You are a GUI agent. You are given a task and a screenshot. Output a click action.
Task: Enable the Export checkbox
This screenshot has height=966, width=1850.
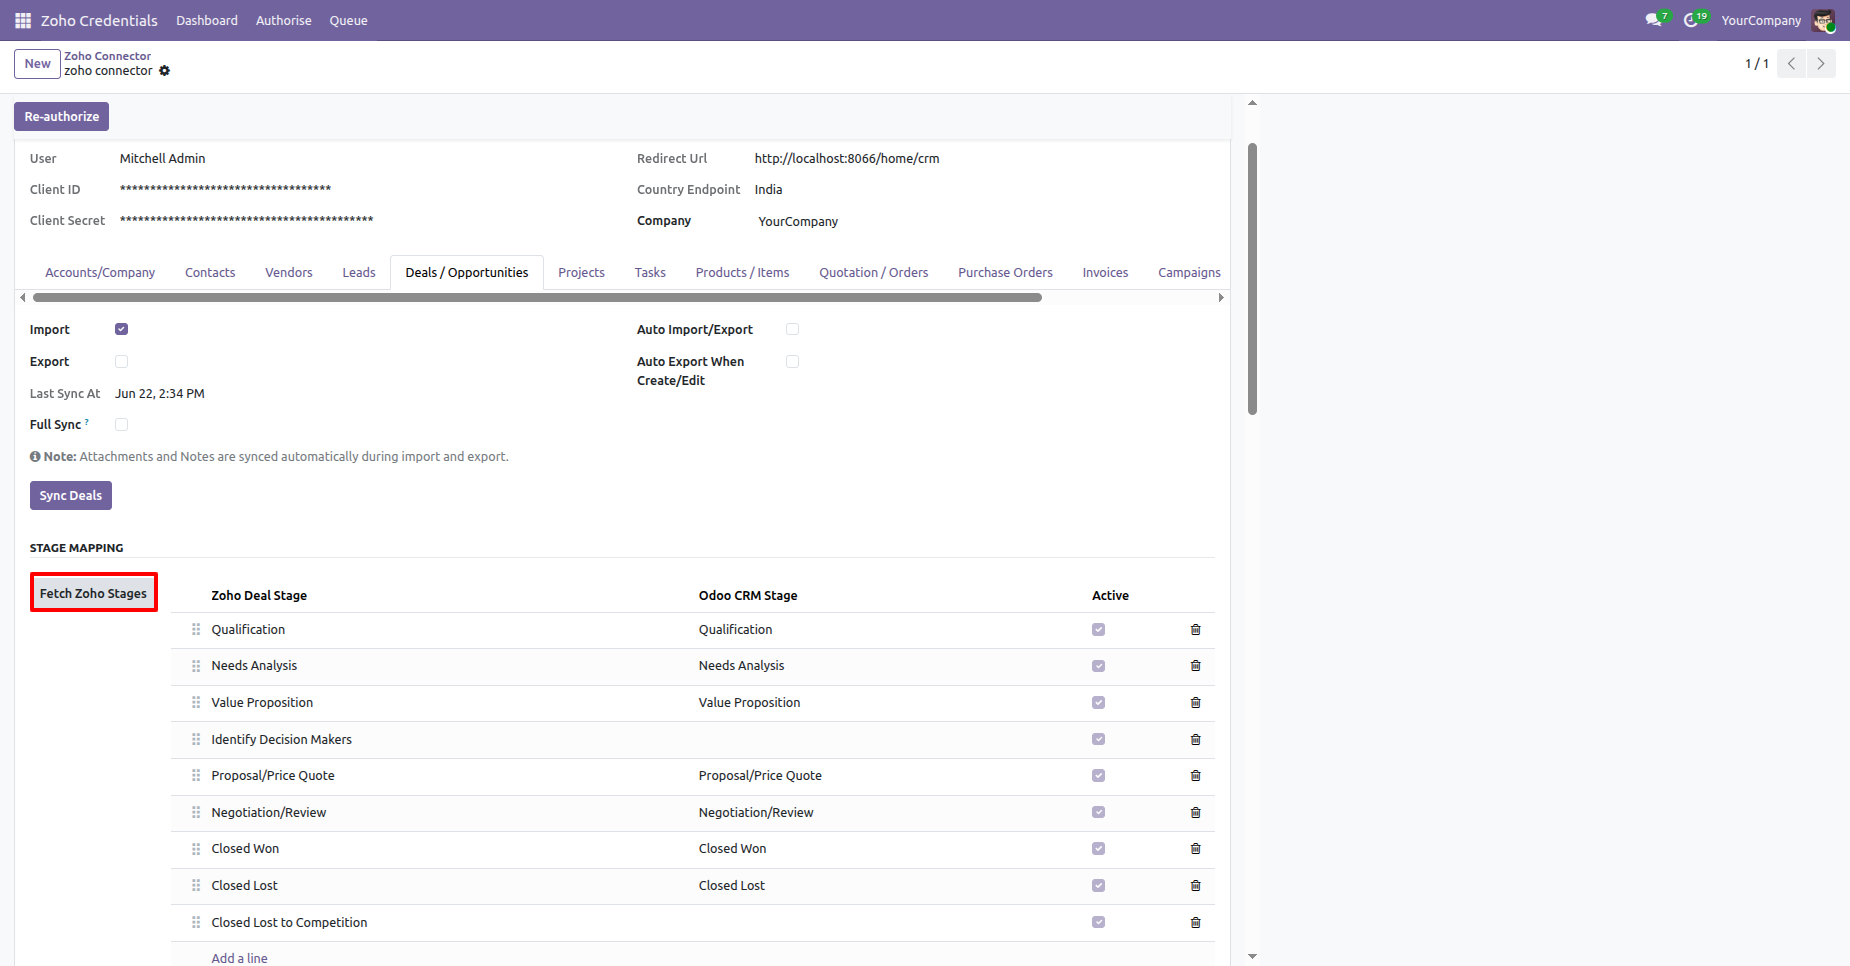[x=121, y=361]
